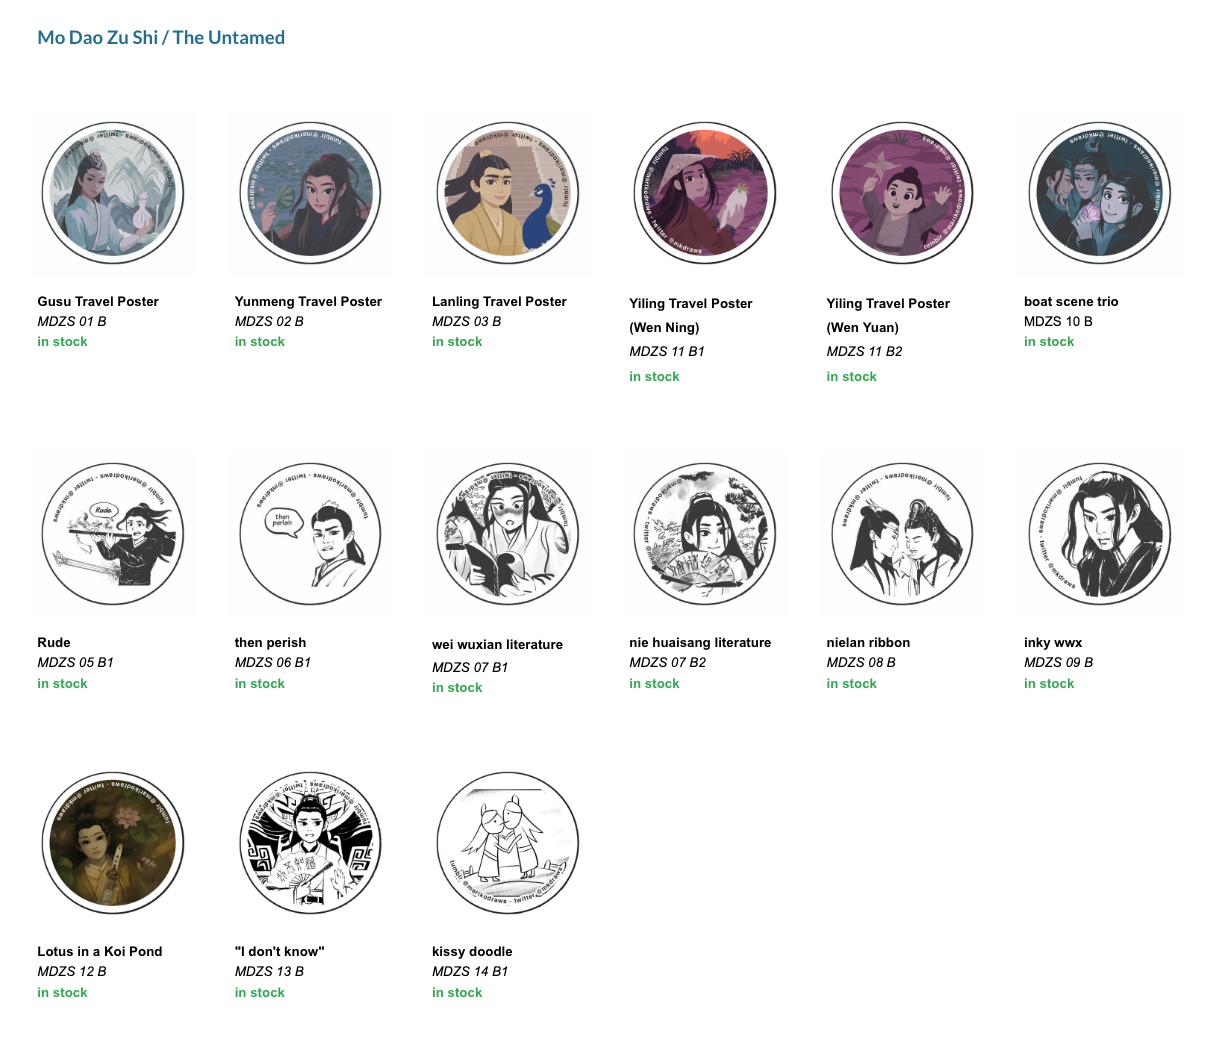Open the "I don't know" badge image

[310, 843]
